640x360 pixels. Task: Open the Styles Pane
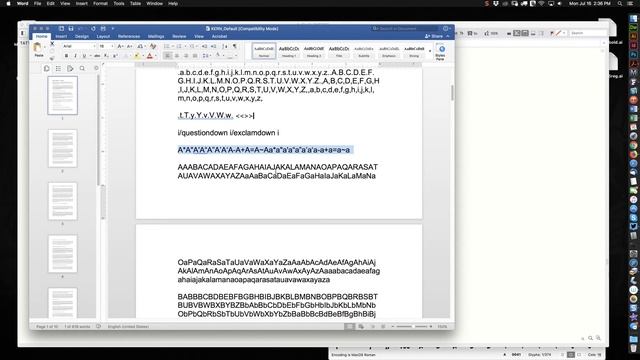441,52
